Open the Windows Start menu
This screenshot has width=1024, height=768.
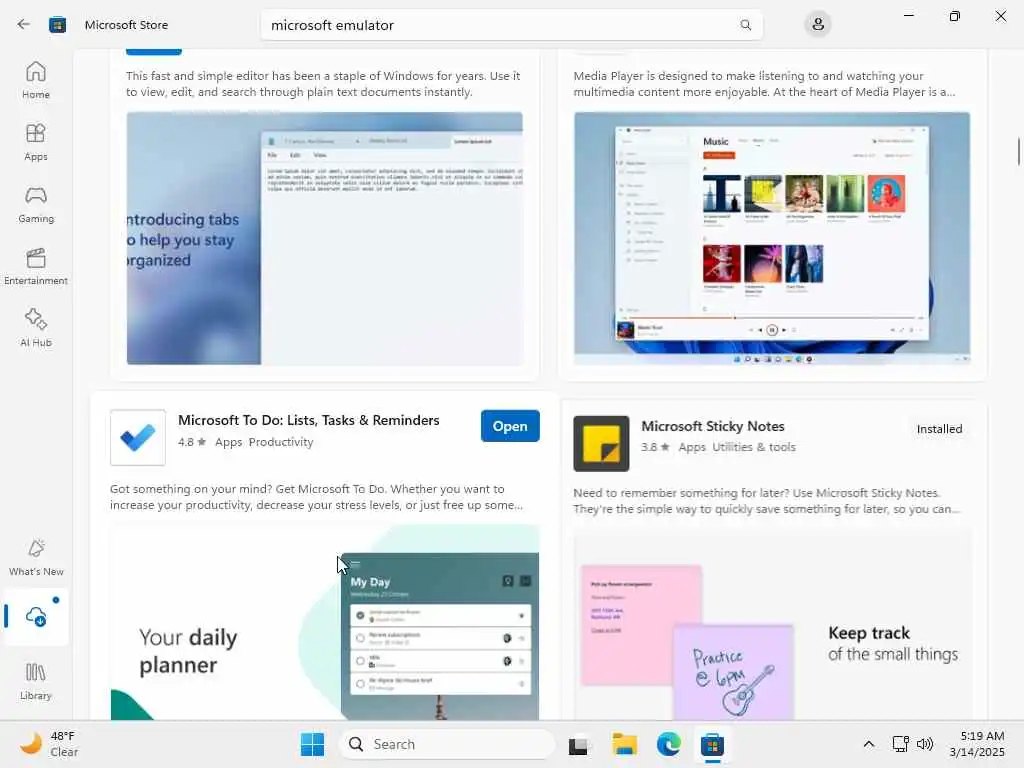(312, 744)
